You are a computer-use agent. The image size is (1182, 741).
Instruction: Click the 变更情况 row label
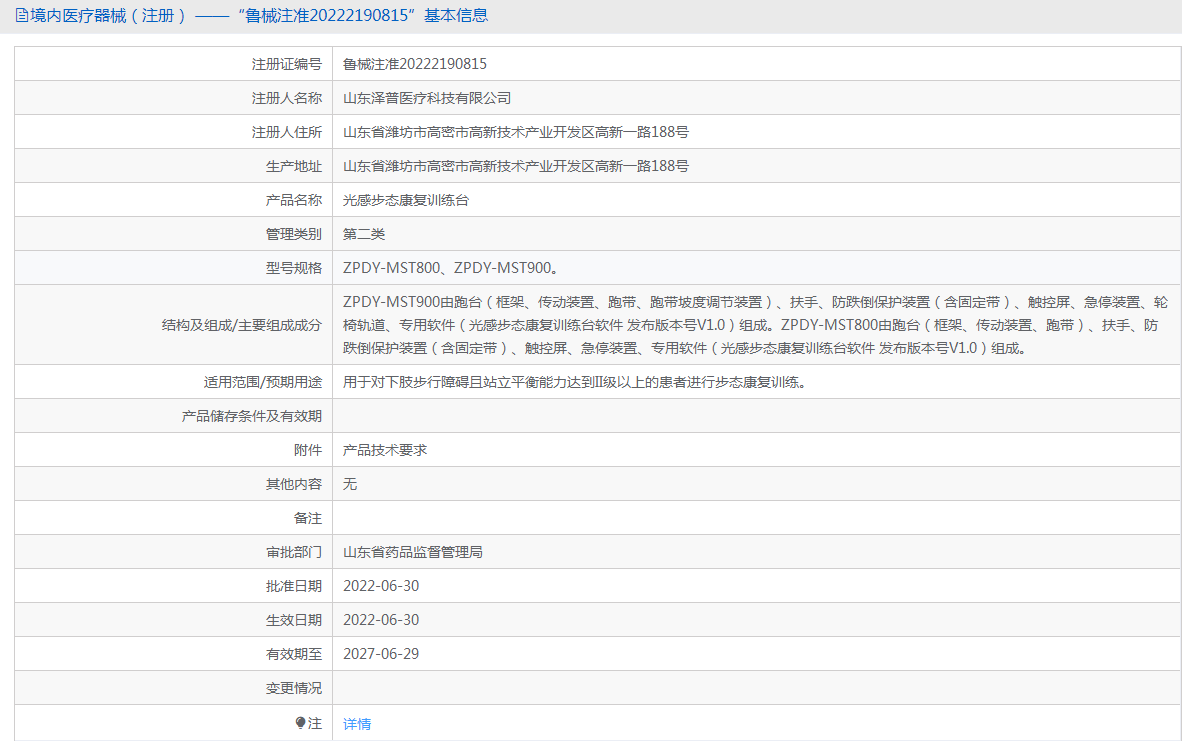(x=293, y=688)
